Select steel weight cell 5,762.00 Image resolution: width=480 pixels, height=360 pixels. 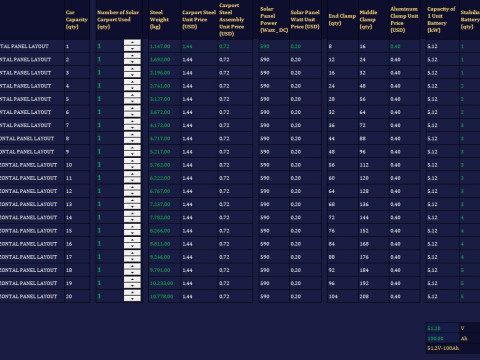[164, 165]
